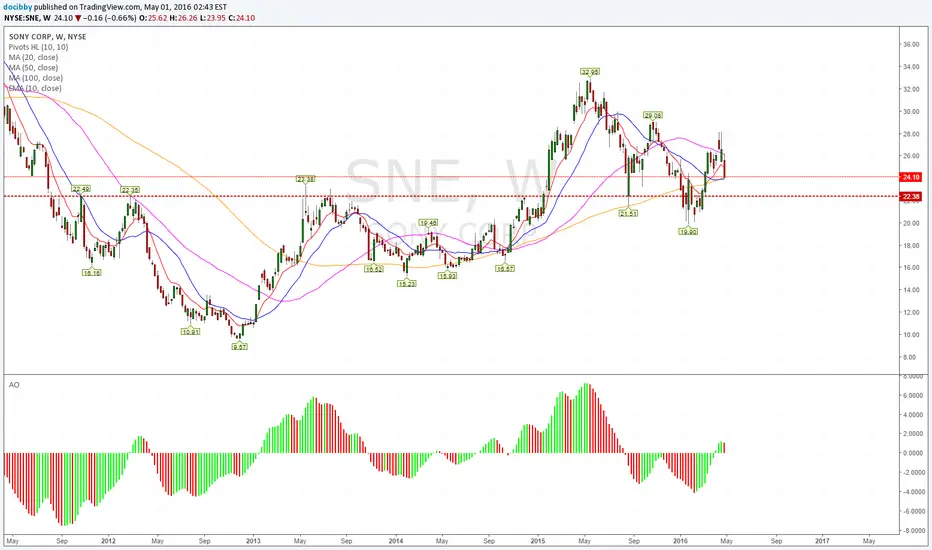Click the 23.38 pivot high label

coord(306,178)
